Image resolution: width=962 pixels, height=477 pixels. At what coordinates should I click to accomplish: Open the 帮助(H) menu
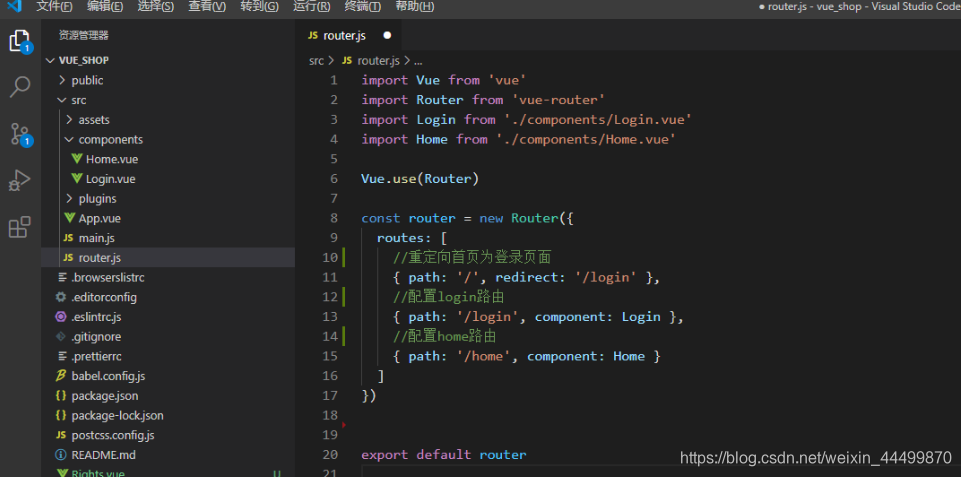tap(414, 7)
